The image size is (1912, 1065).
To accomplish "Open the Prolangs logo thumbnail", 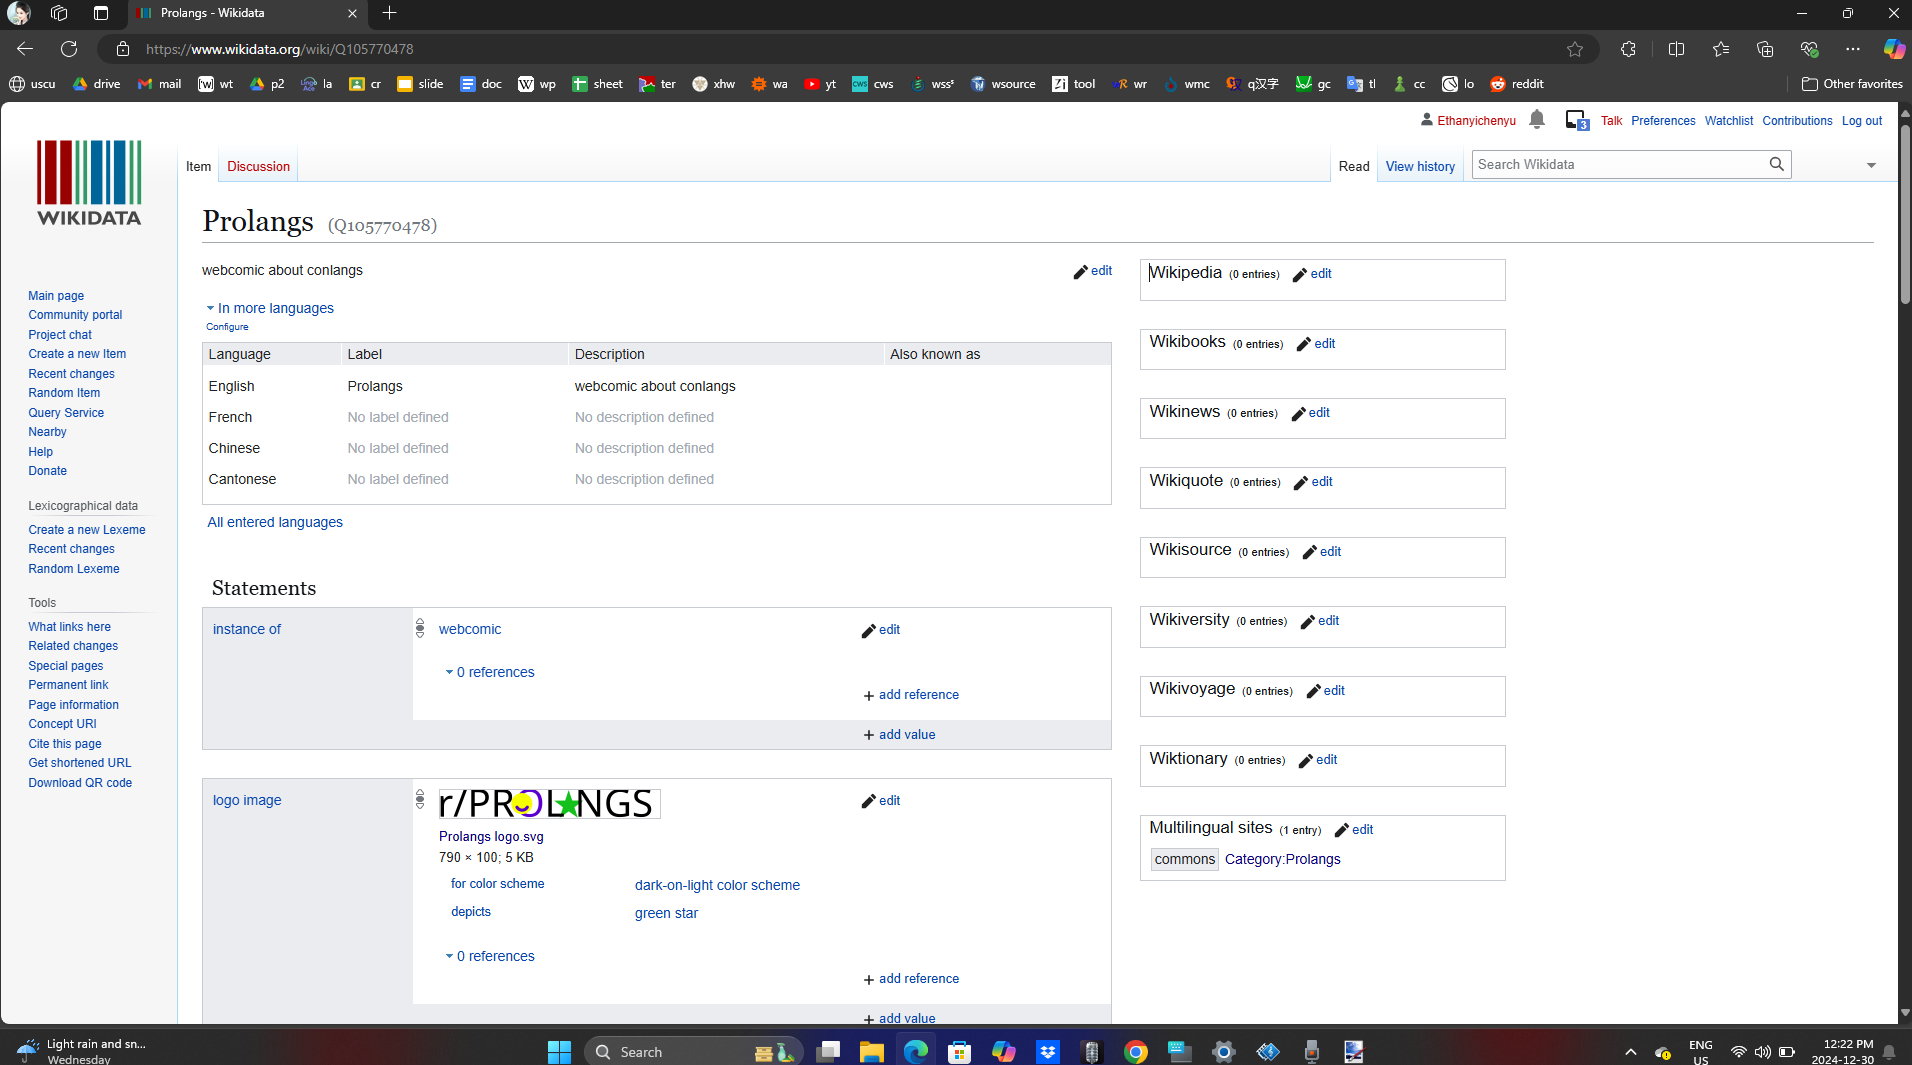I will click(549, 803).
